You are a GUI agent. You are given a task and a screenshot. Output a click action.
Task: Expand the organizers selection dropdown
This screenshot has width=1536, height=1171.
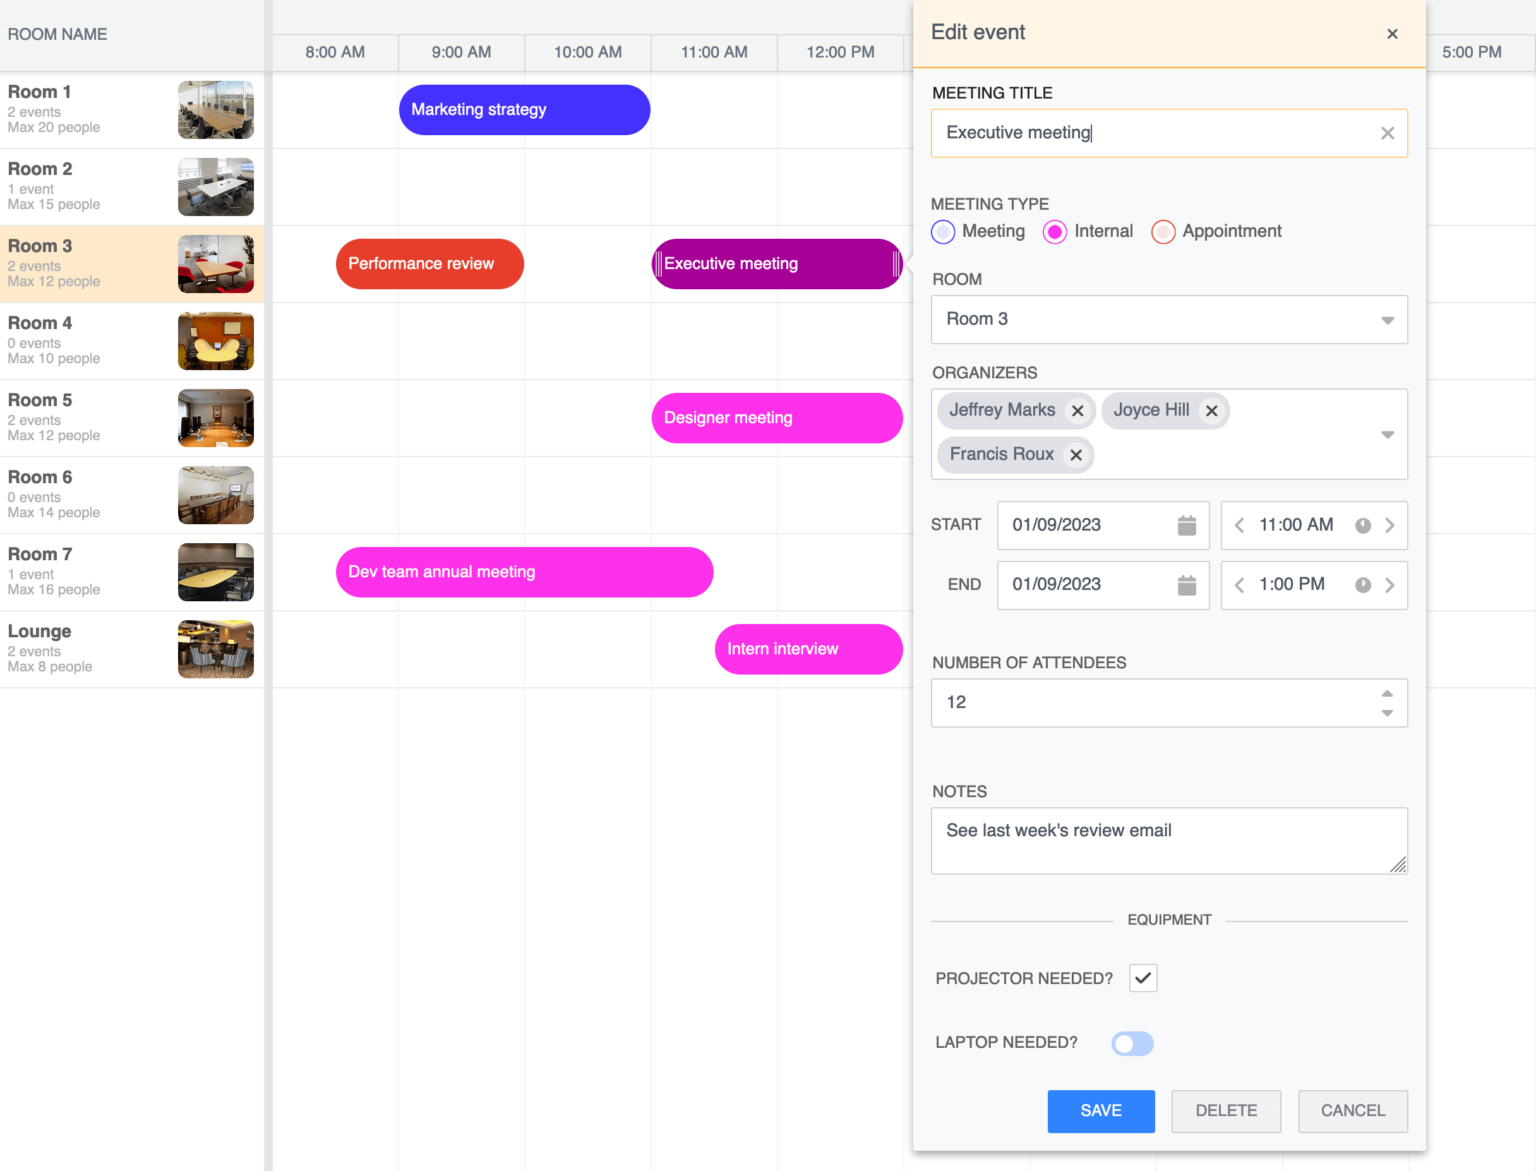click(x=1388, y=434)
